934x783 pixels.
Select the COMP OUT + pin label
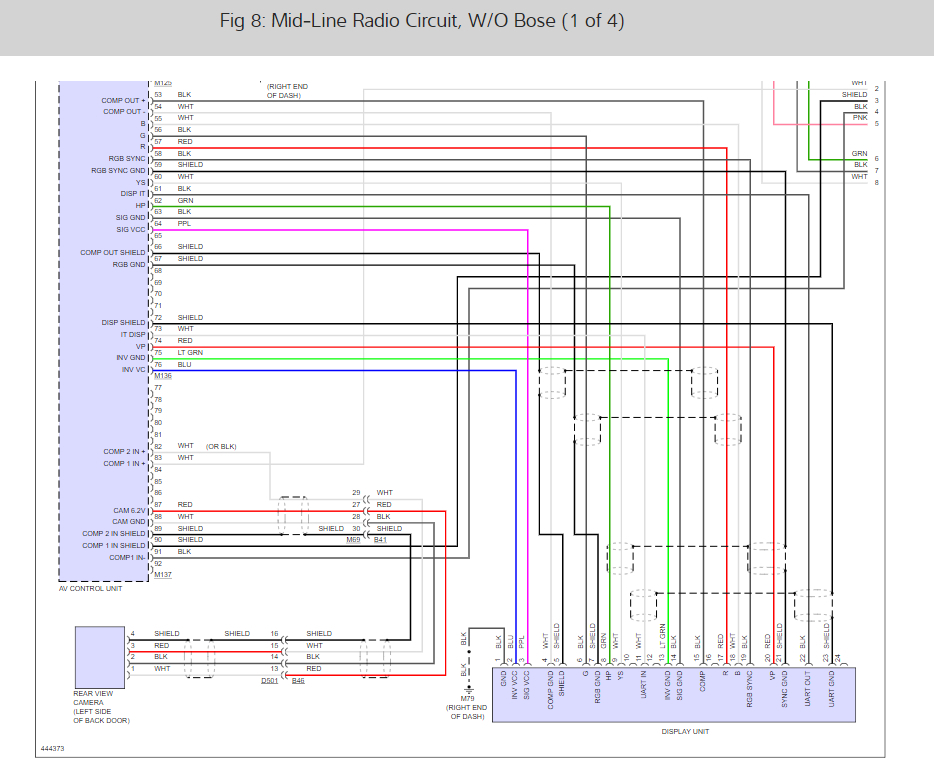click(123, 101)
